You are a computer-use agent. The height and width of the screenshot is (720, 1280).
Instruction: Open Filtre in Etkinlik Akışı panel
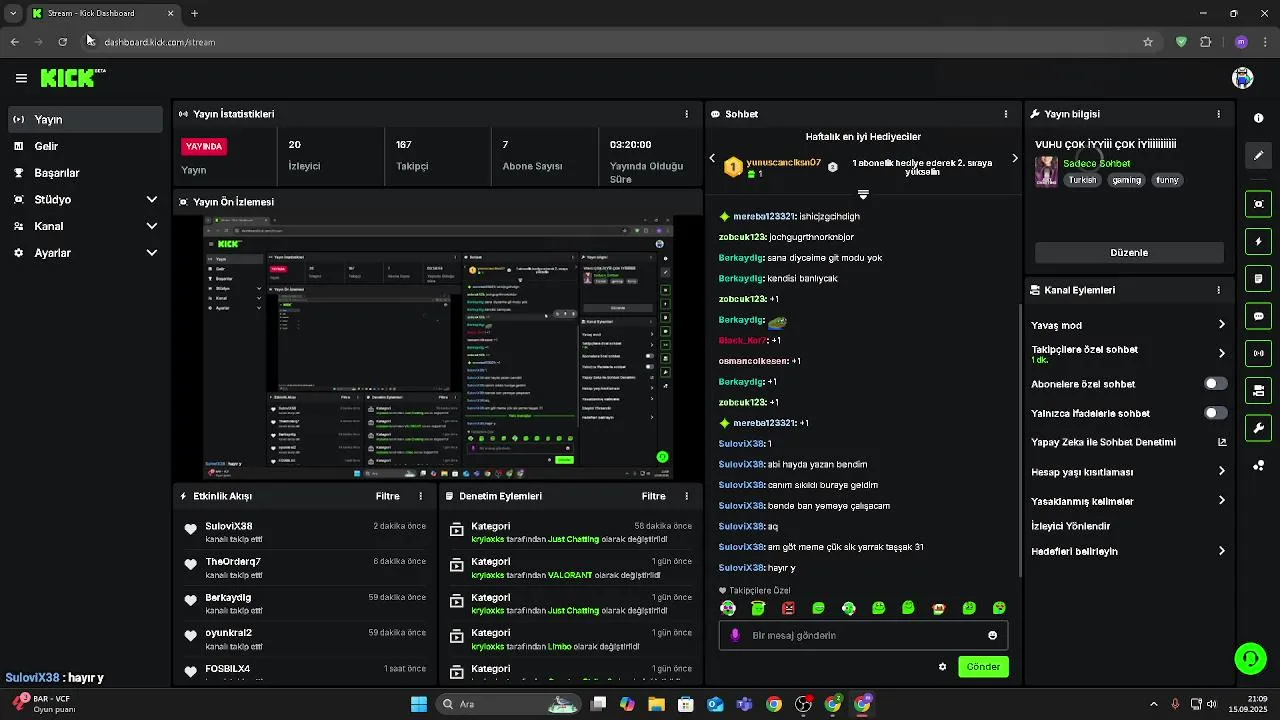tap(387, 496)
